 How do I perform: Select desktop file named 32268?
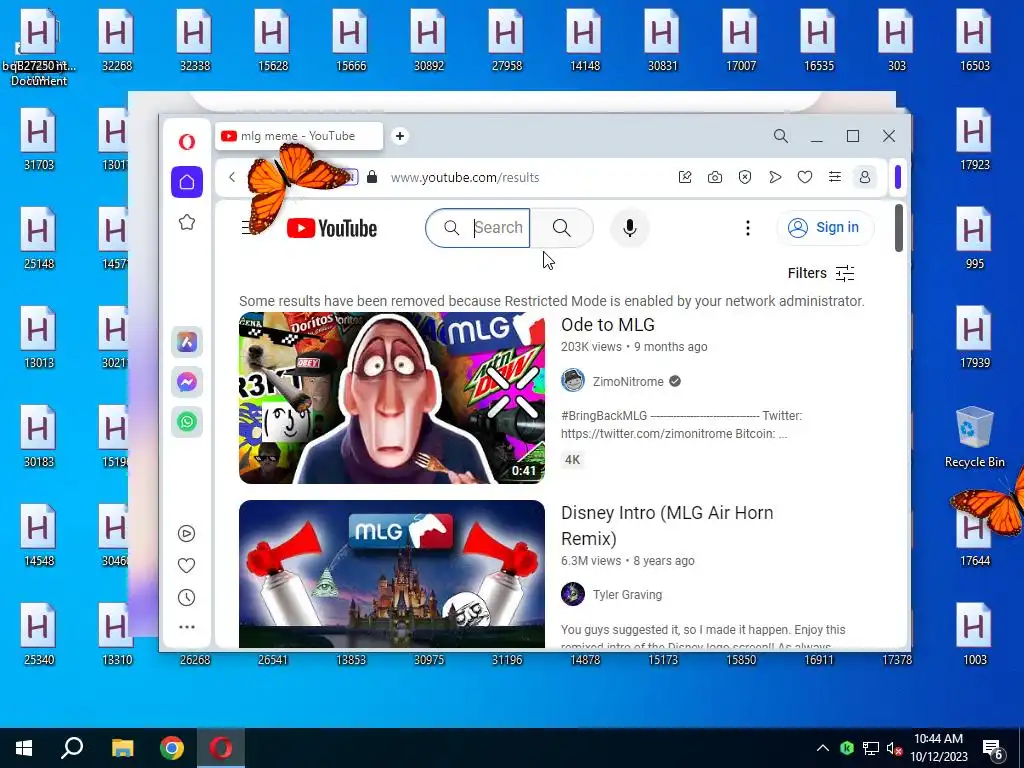[x=117, y=40]
